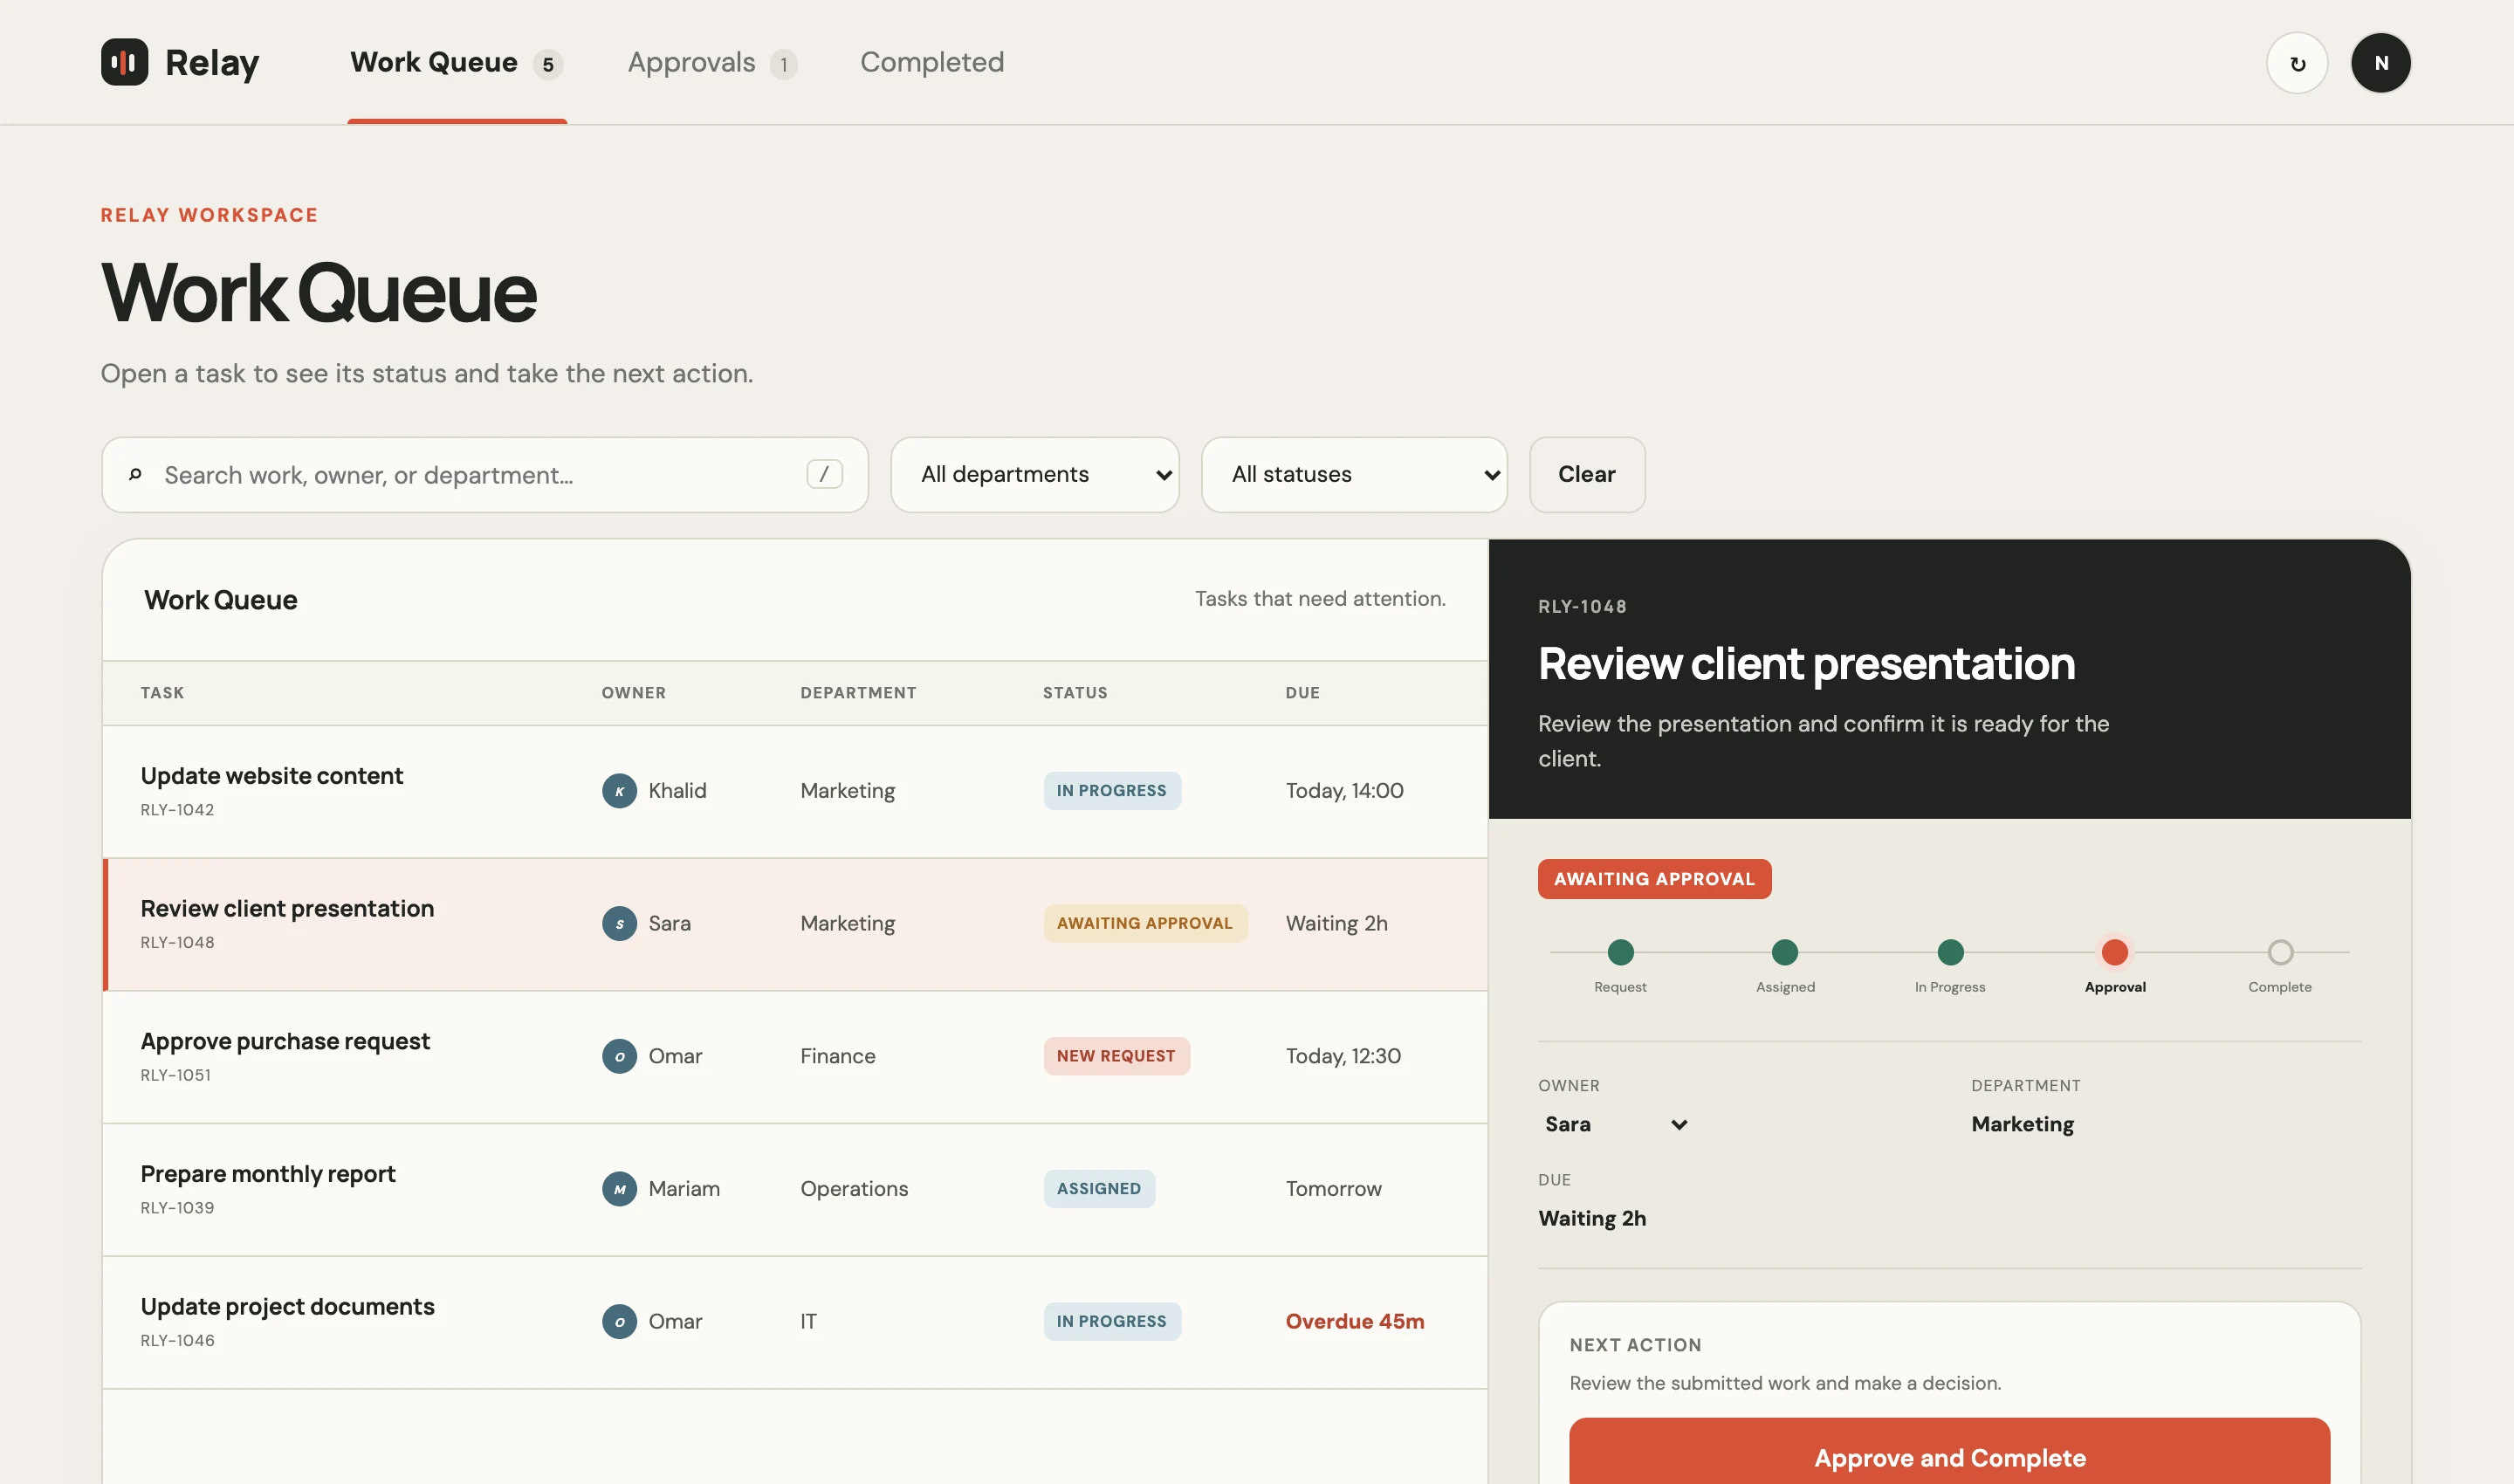The height and width of the screenshot is (1484, 2514).
Task: Click Mariam's avatar icon
Action: tap(619, 1189)
